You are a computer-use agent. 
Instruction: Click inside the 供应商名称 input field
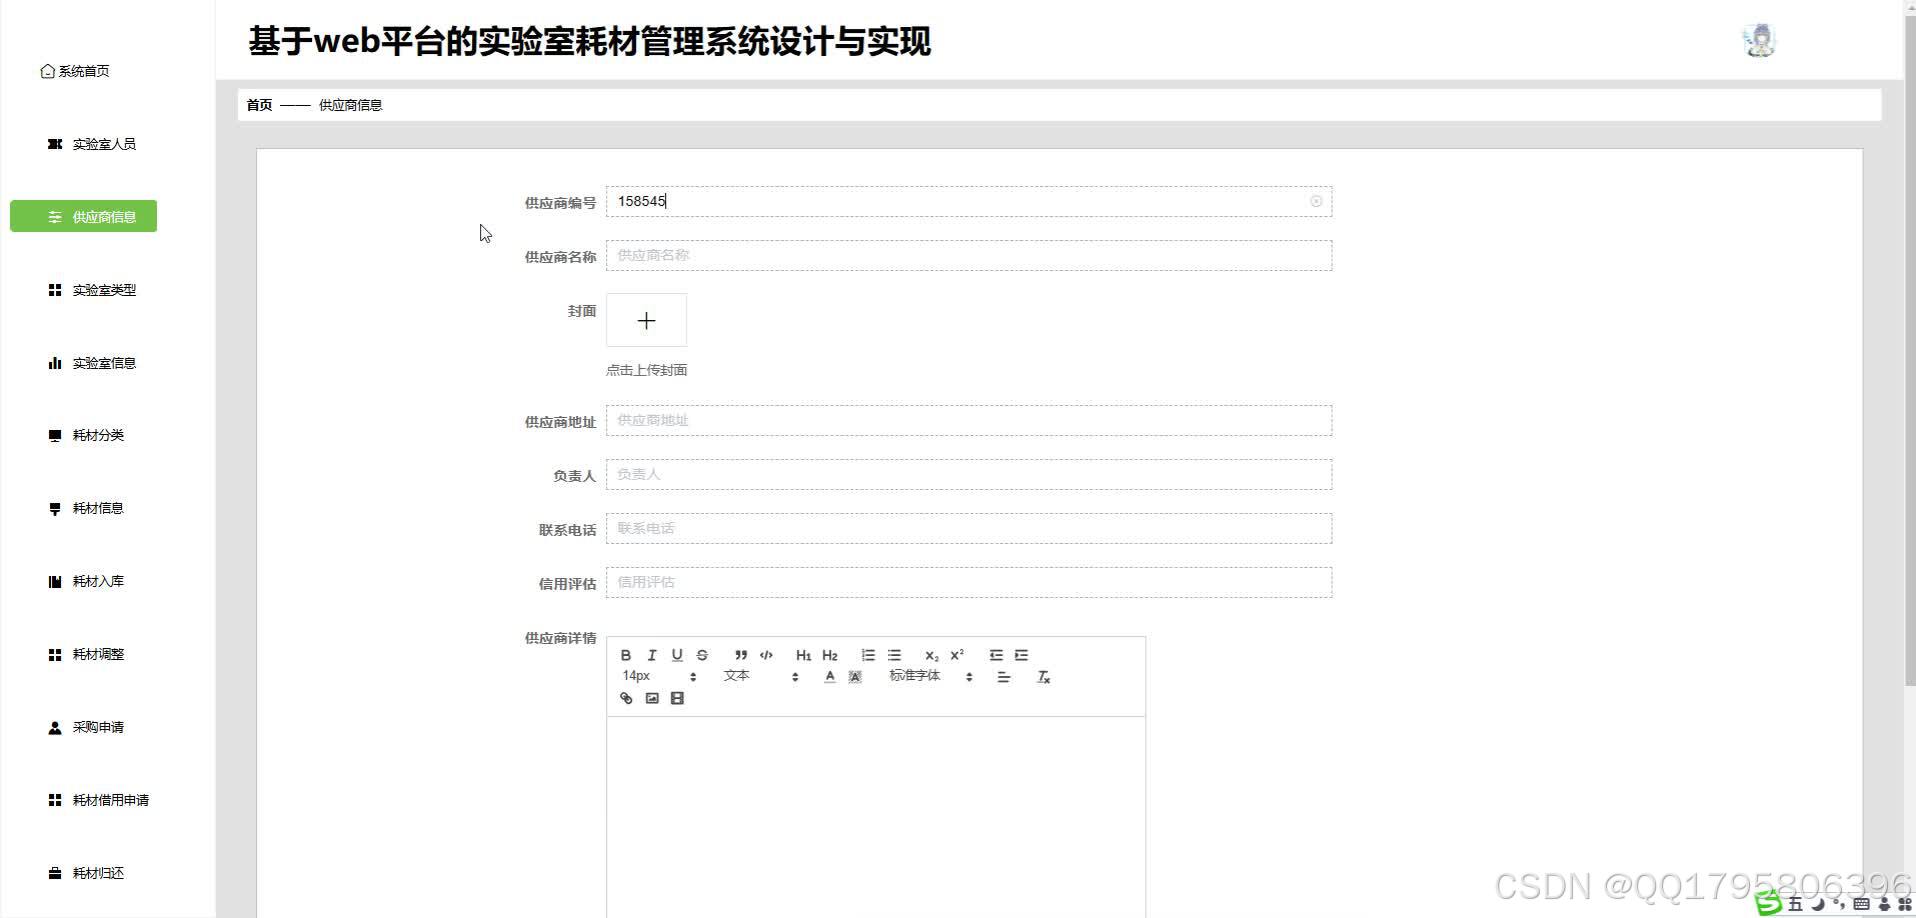967,255
